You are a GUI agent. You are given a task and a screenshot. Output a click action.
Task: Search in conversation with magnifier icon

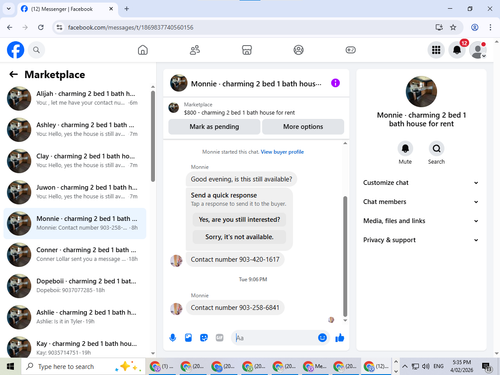pos(436,148)
